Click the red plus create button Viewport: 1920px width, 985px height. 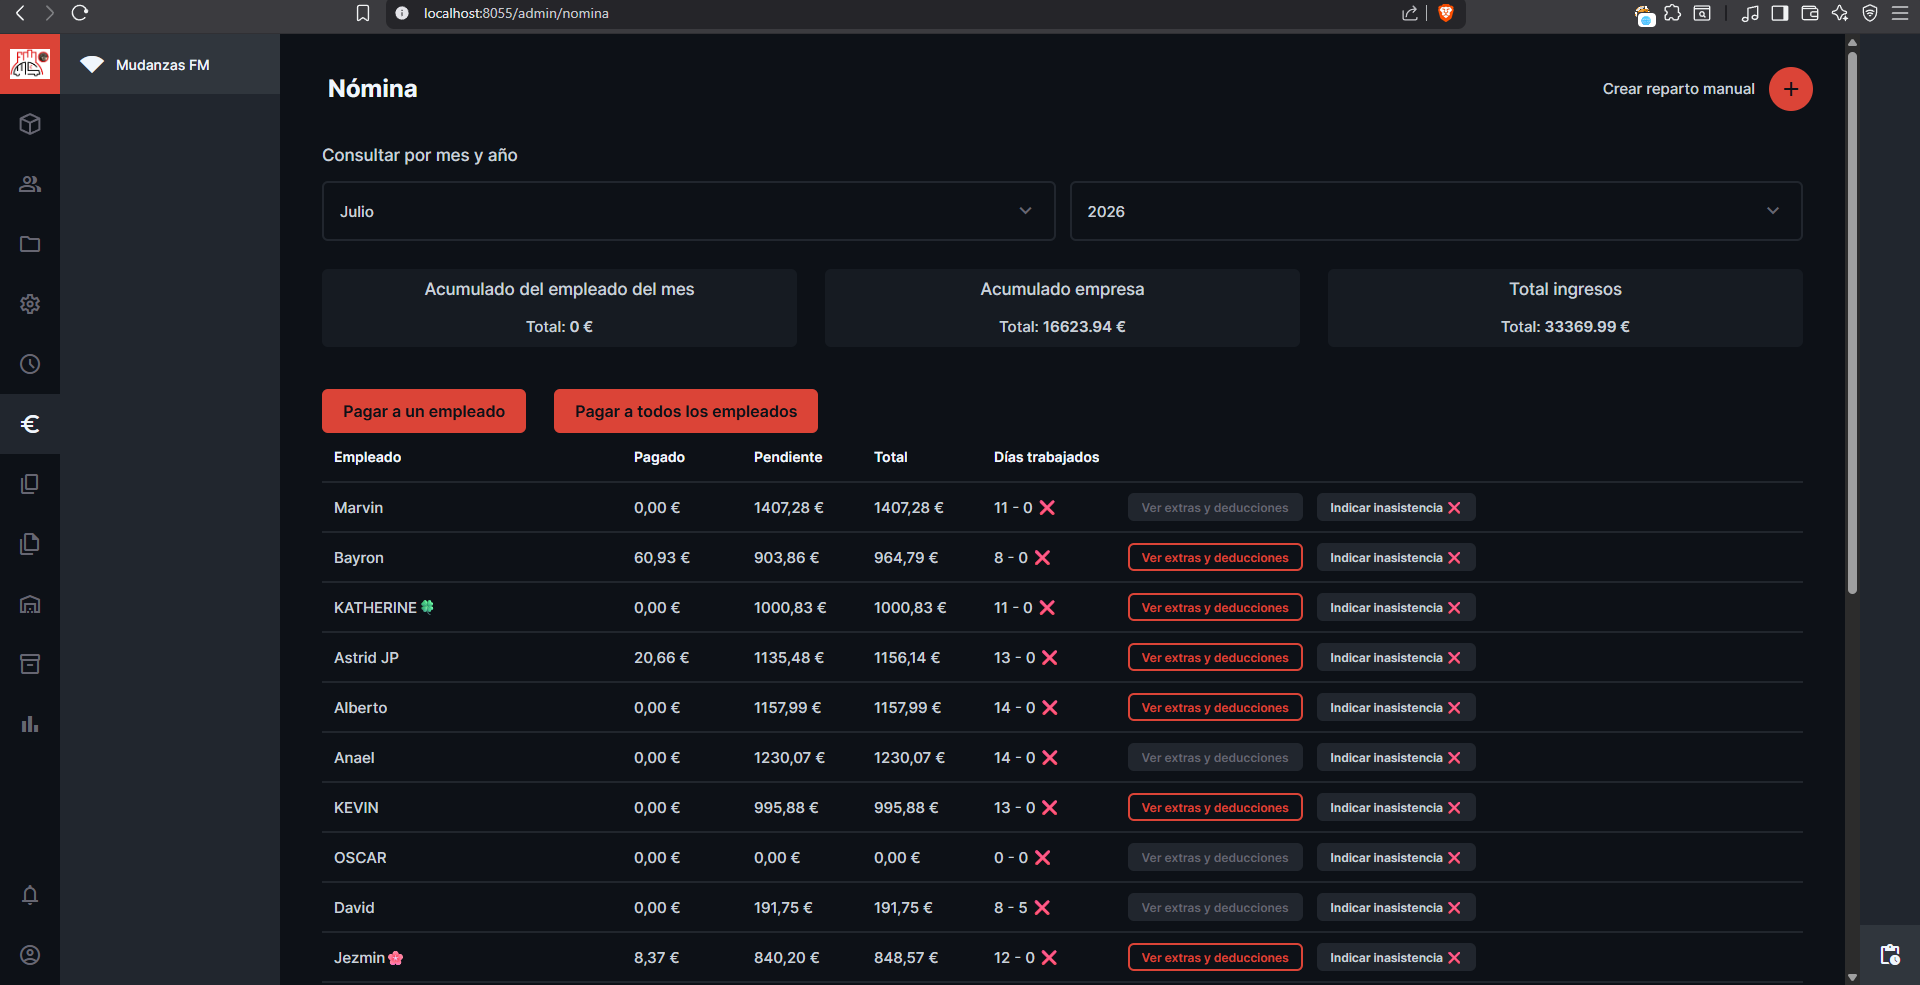(1790, 89)
